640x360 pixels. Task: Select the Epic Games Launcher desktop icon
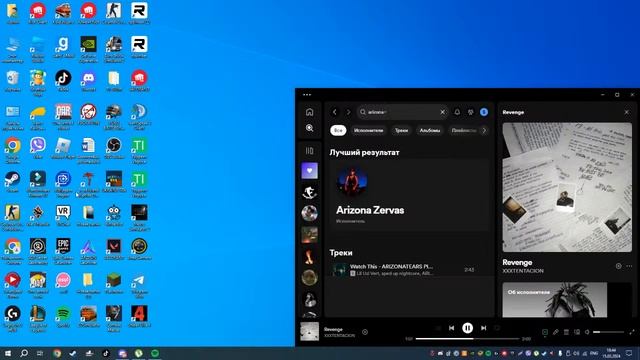(x=63, y=251)
